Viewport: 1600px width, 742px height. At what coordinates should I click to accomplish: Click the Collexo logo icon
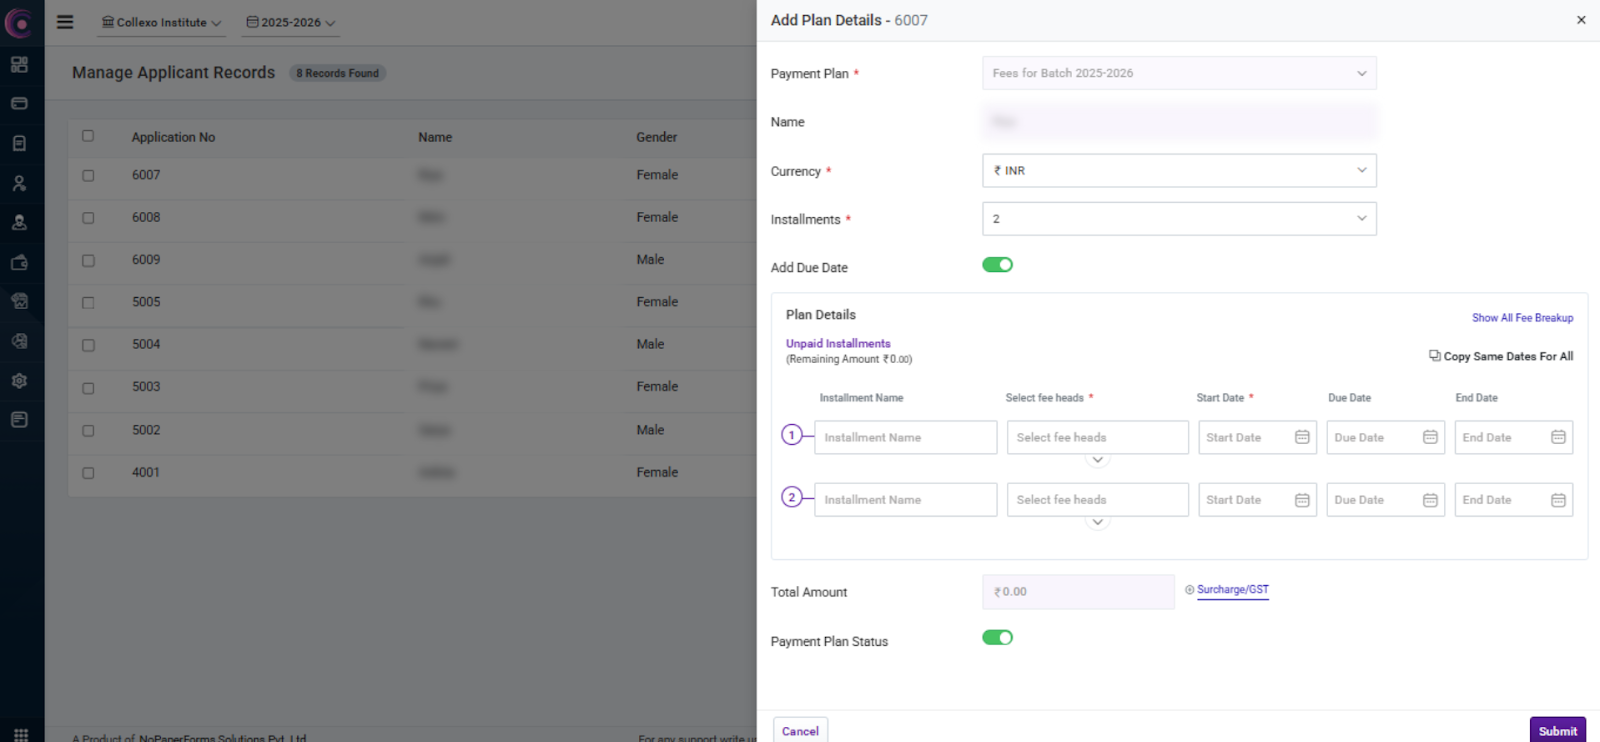pos(19,22)
